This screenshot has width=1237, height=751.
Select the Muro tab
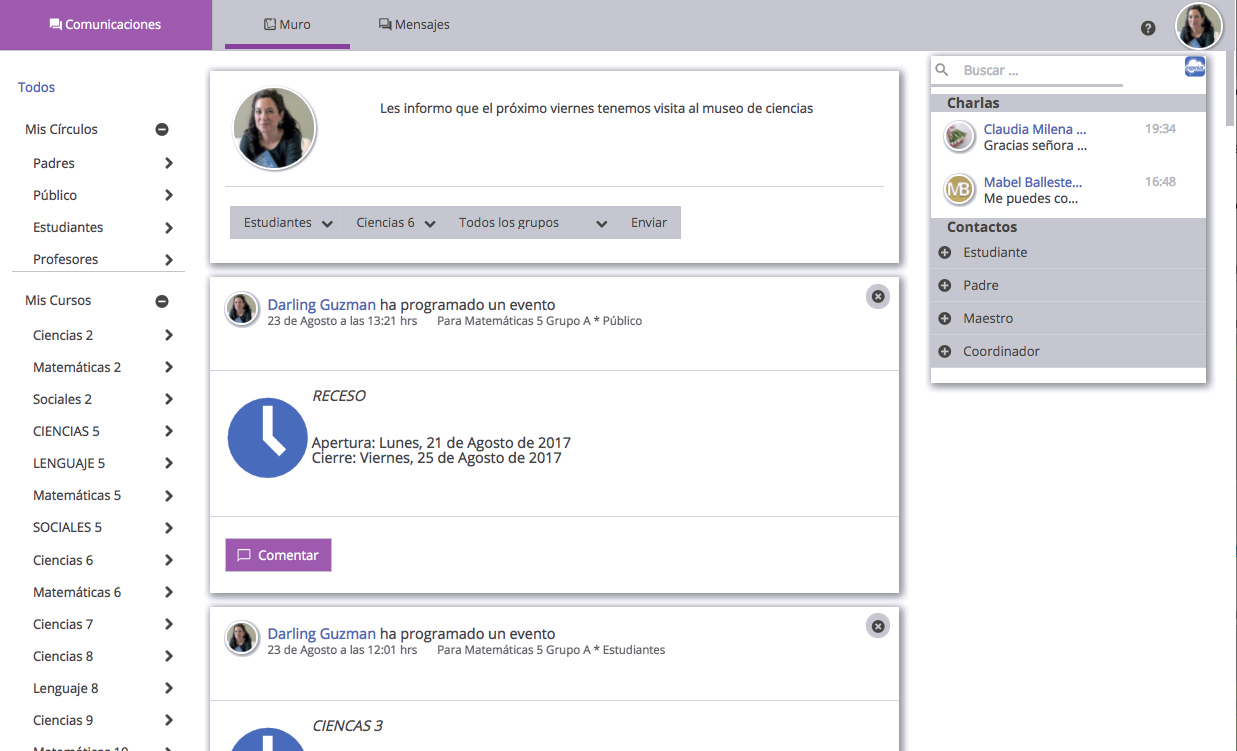pos(287,25)
